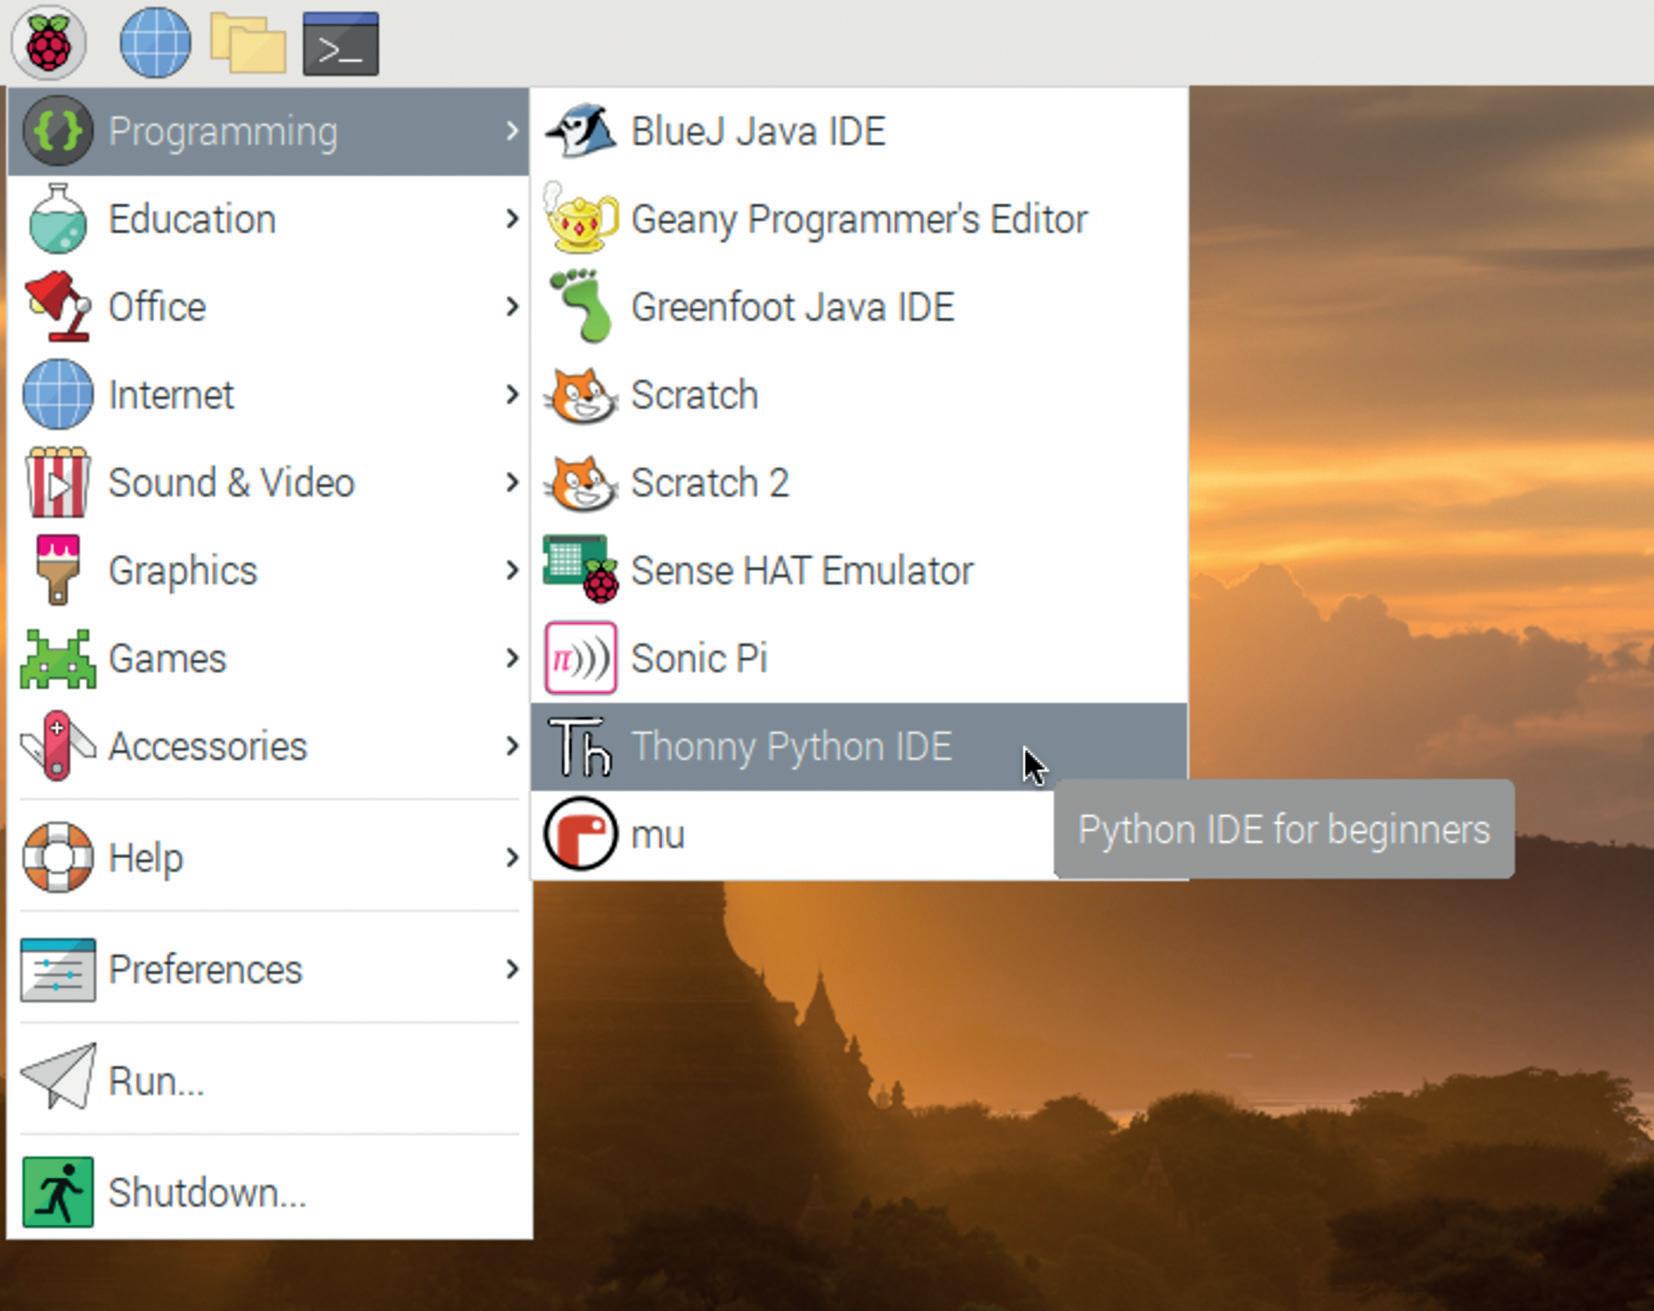Launch Sonic Pi
The image size is (1654, 1311).
click(x=859, y=658)
